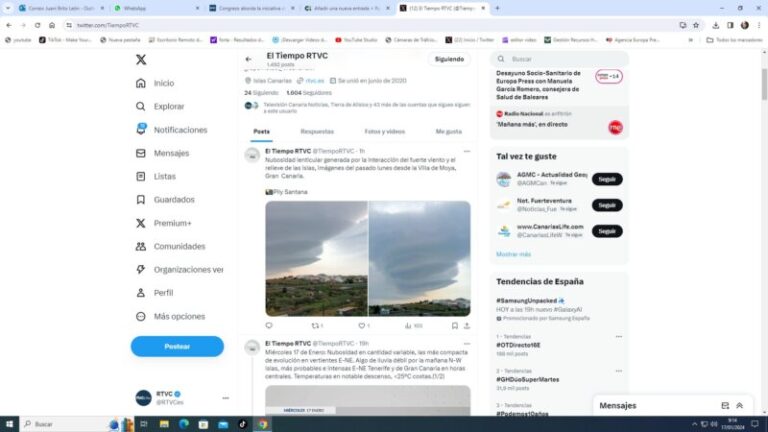Open RTVC account switcher menu

182,398
